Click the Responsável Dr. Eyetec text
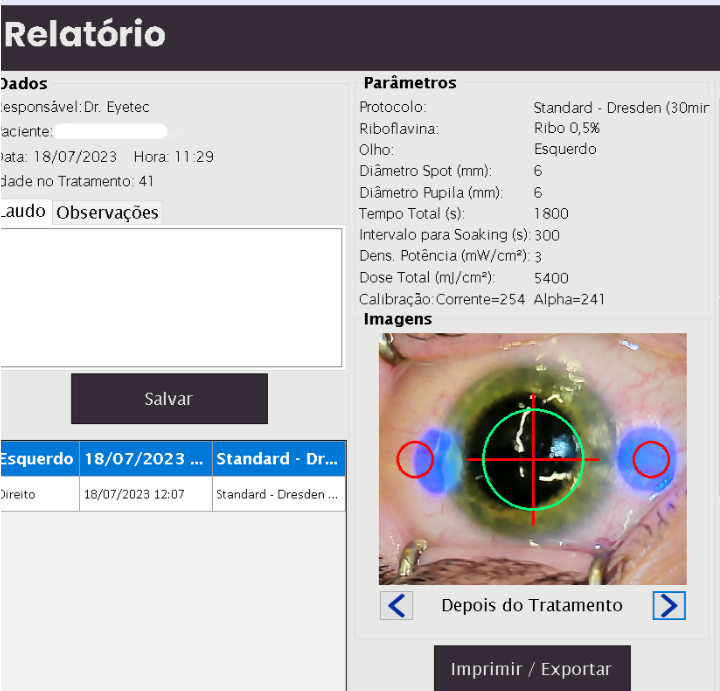720x691 pixels. pos(74,107)
